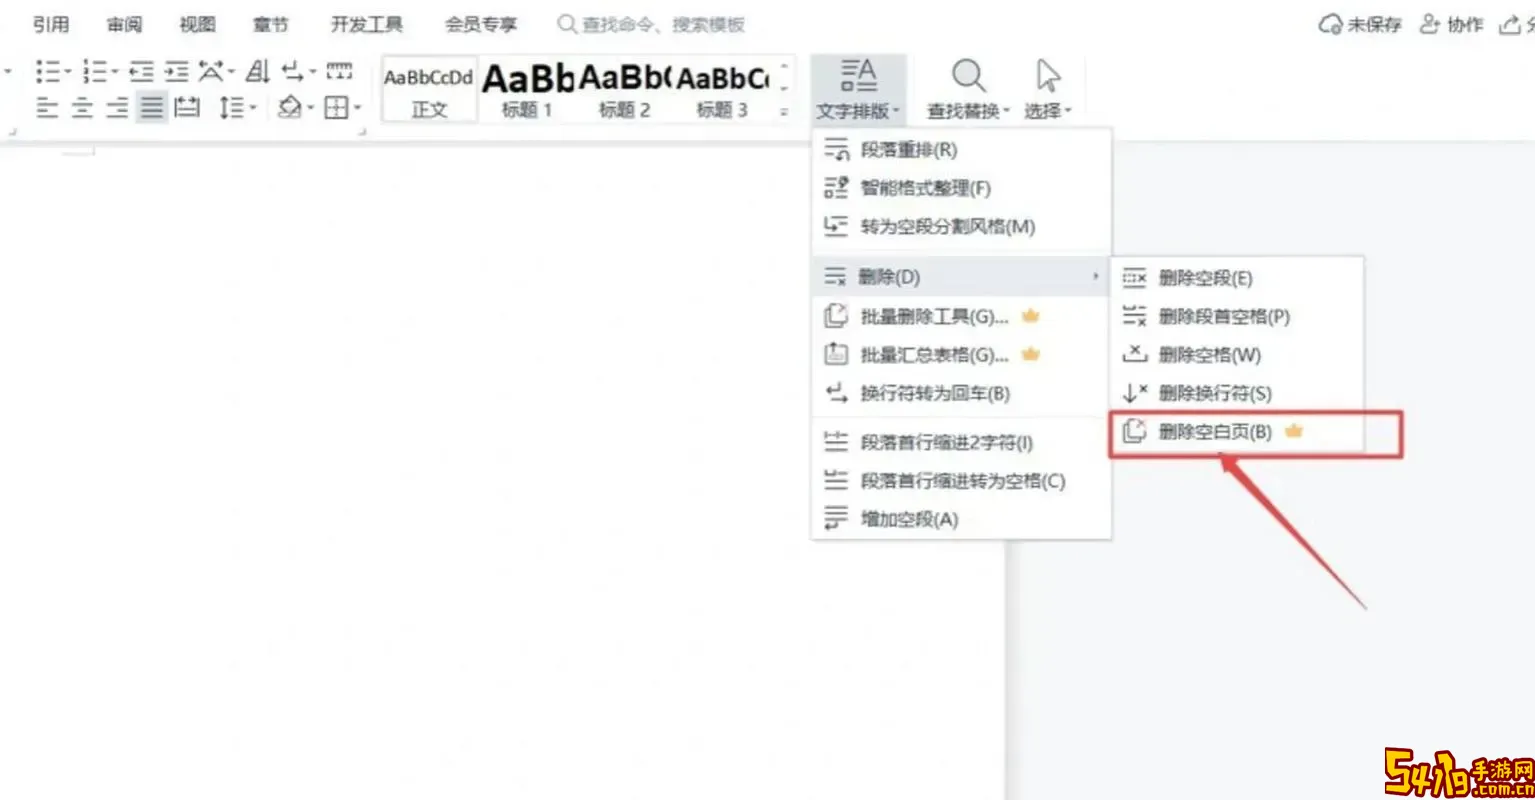
Task: Decrease indent with the outdent icon
Action: pyautogui.click(x=141, y=71)
